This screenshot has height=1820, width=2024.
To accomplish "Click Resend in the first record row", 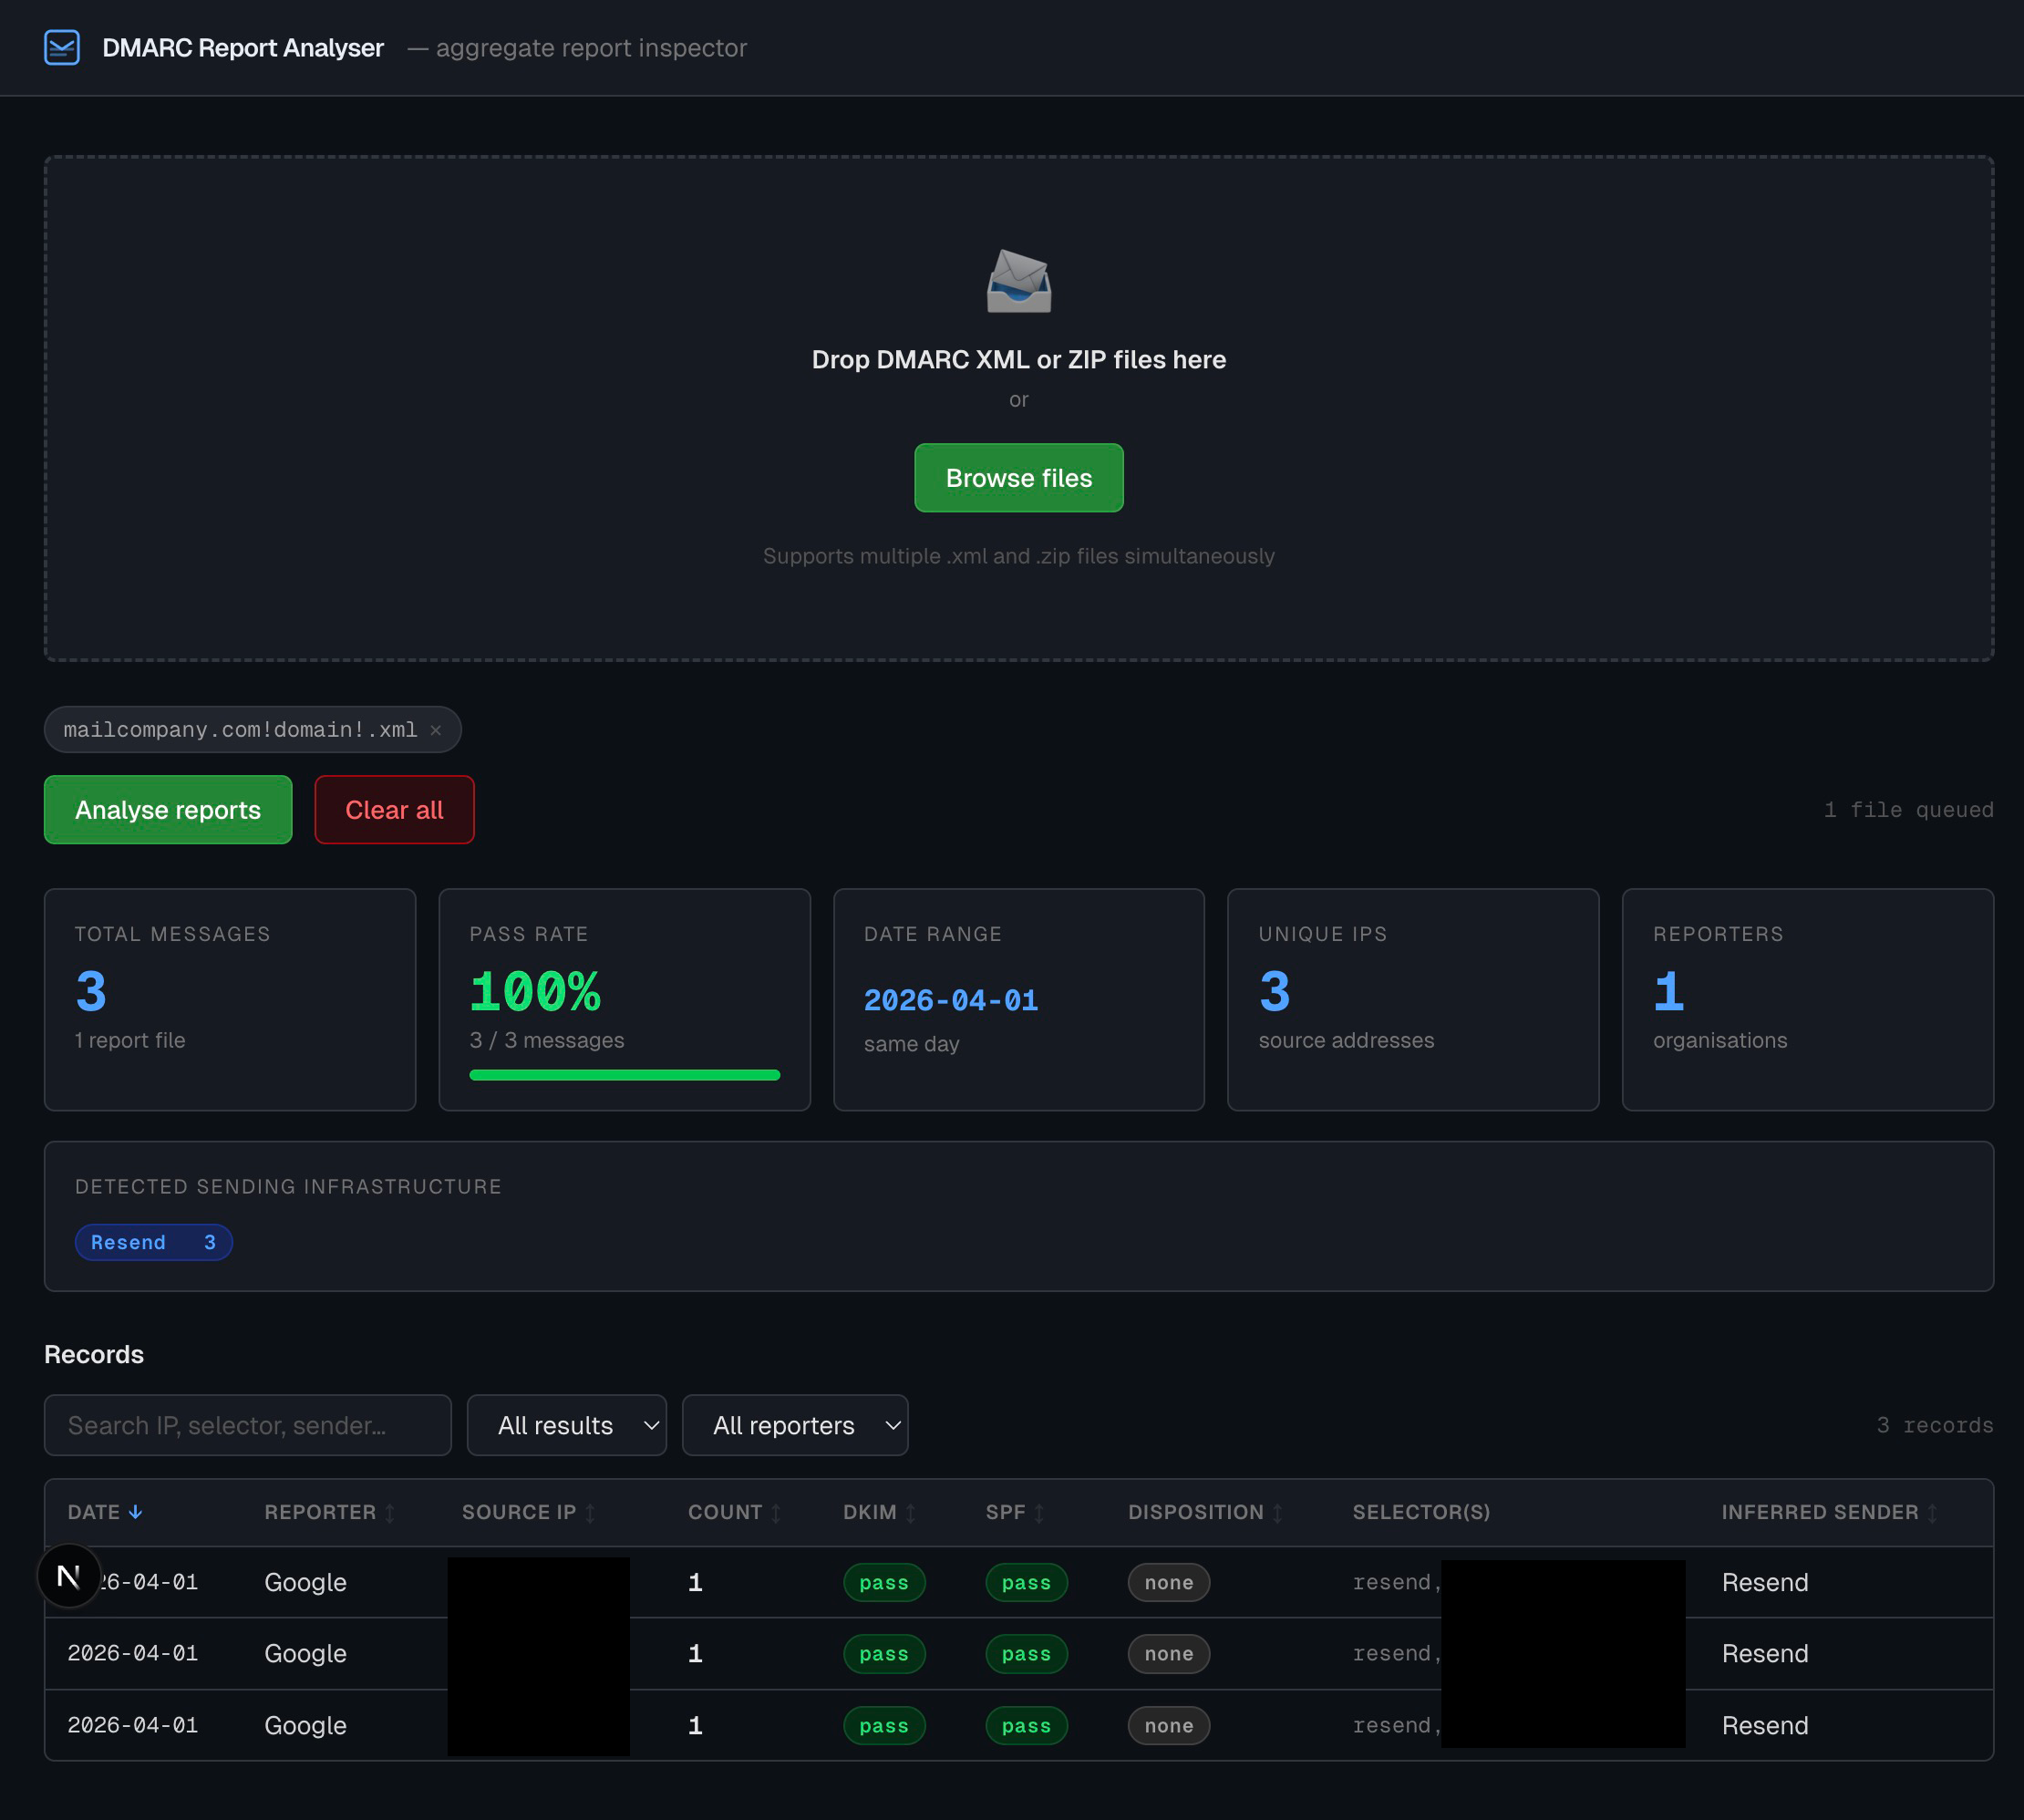I will [1764, 1582].
